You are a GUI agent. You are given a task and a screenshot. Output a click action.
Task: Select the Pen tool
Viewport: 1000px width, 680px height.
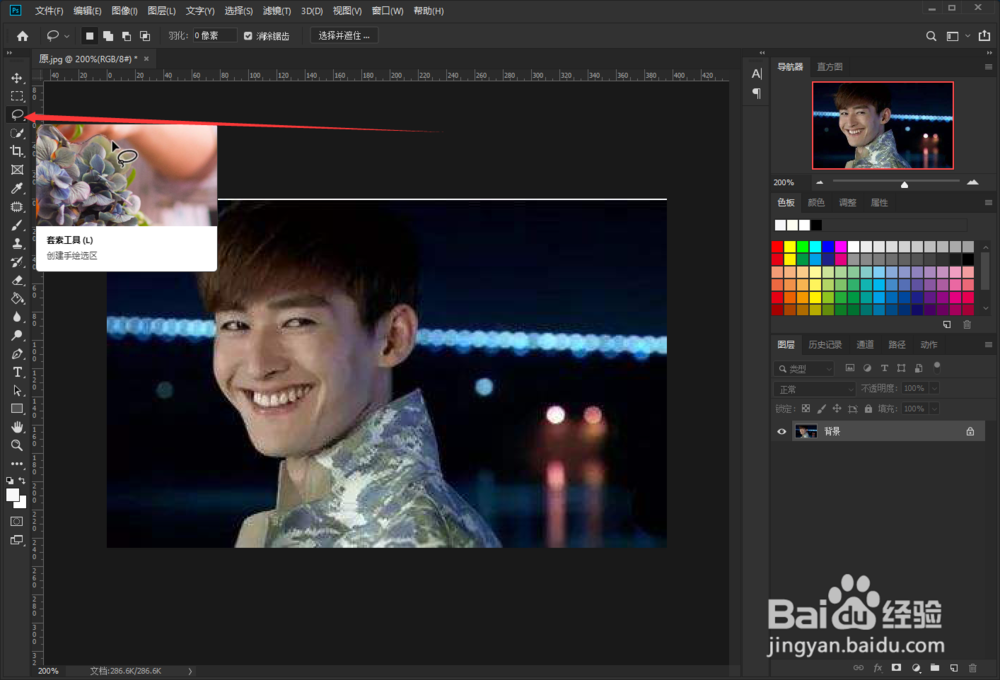pyautogui.click(x=17, y=354)
